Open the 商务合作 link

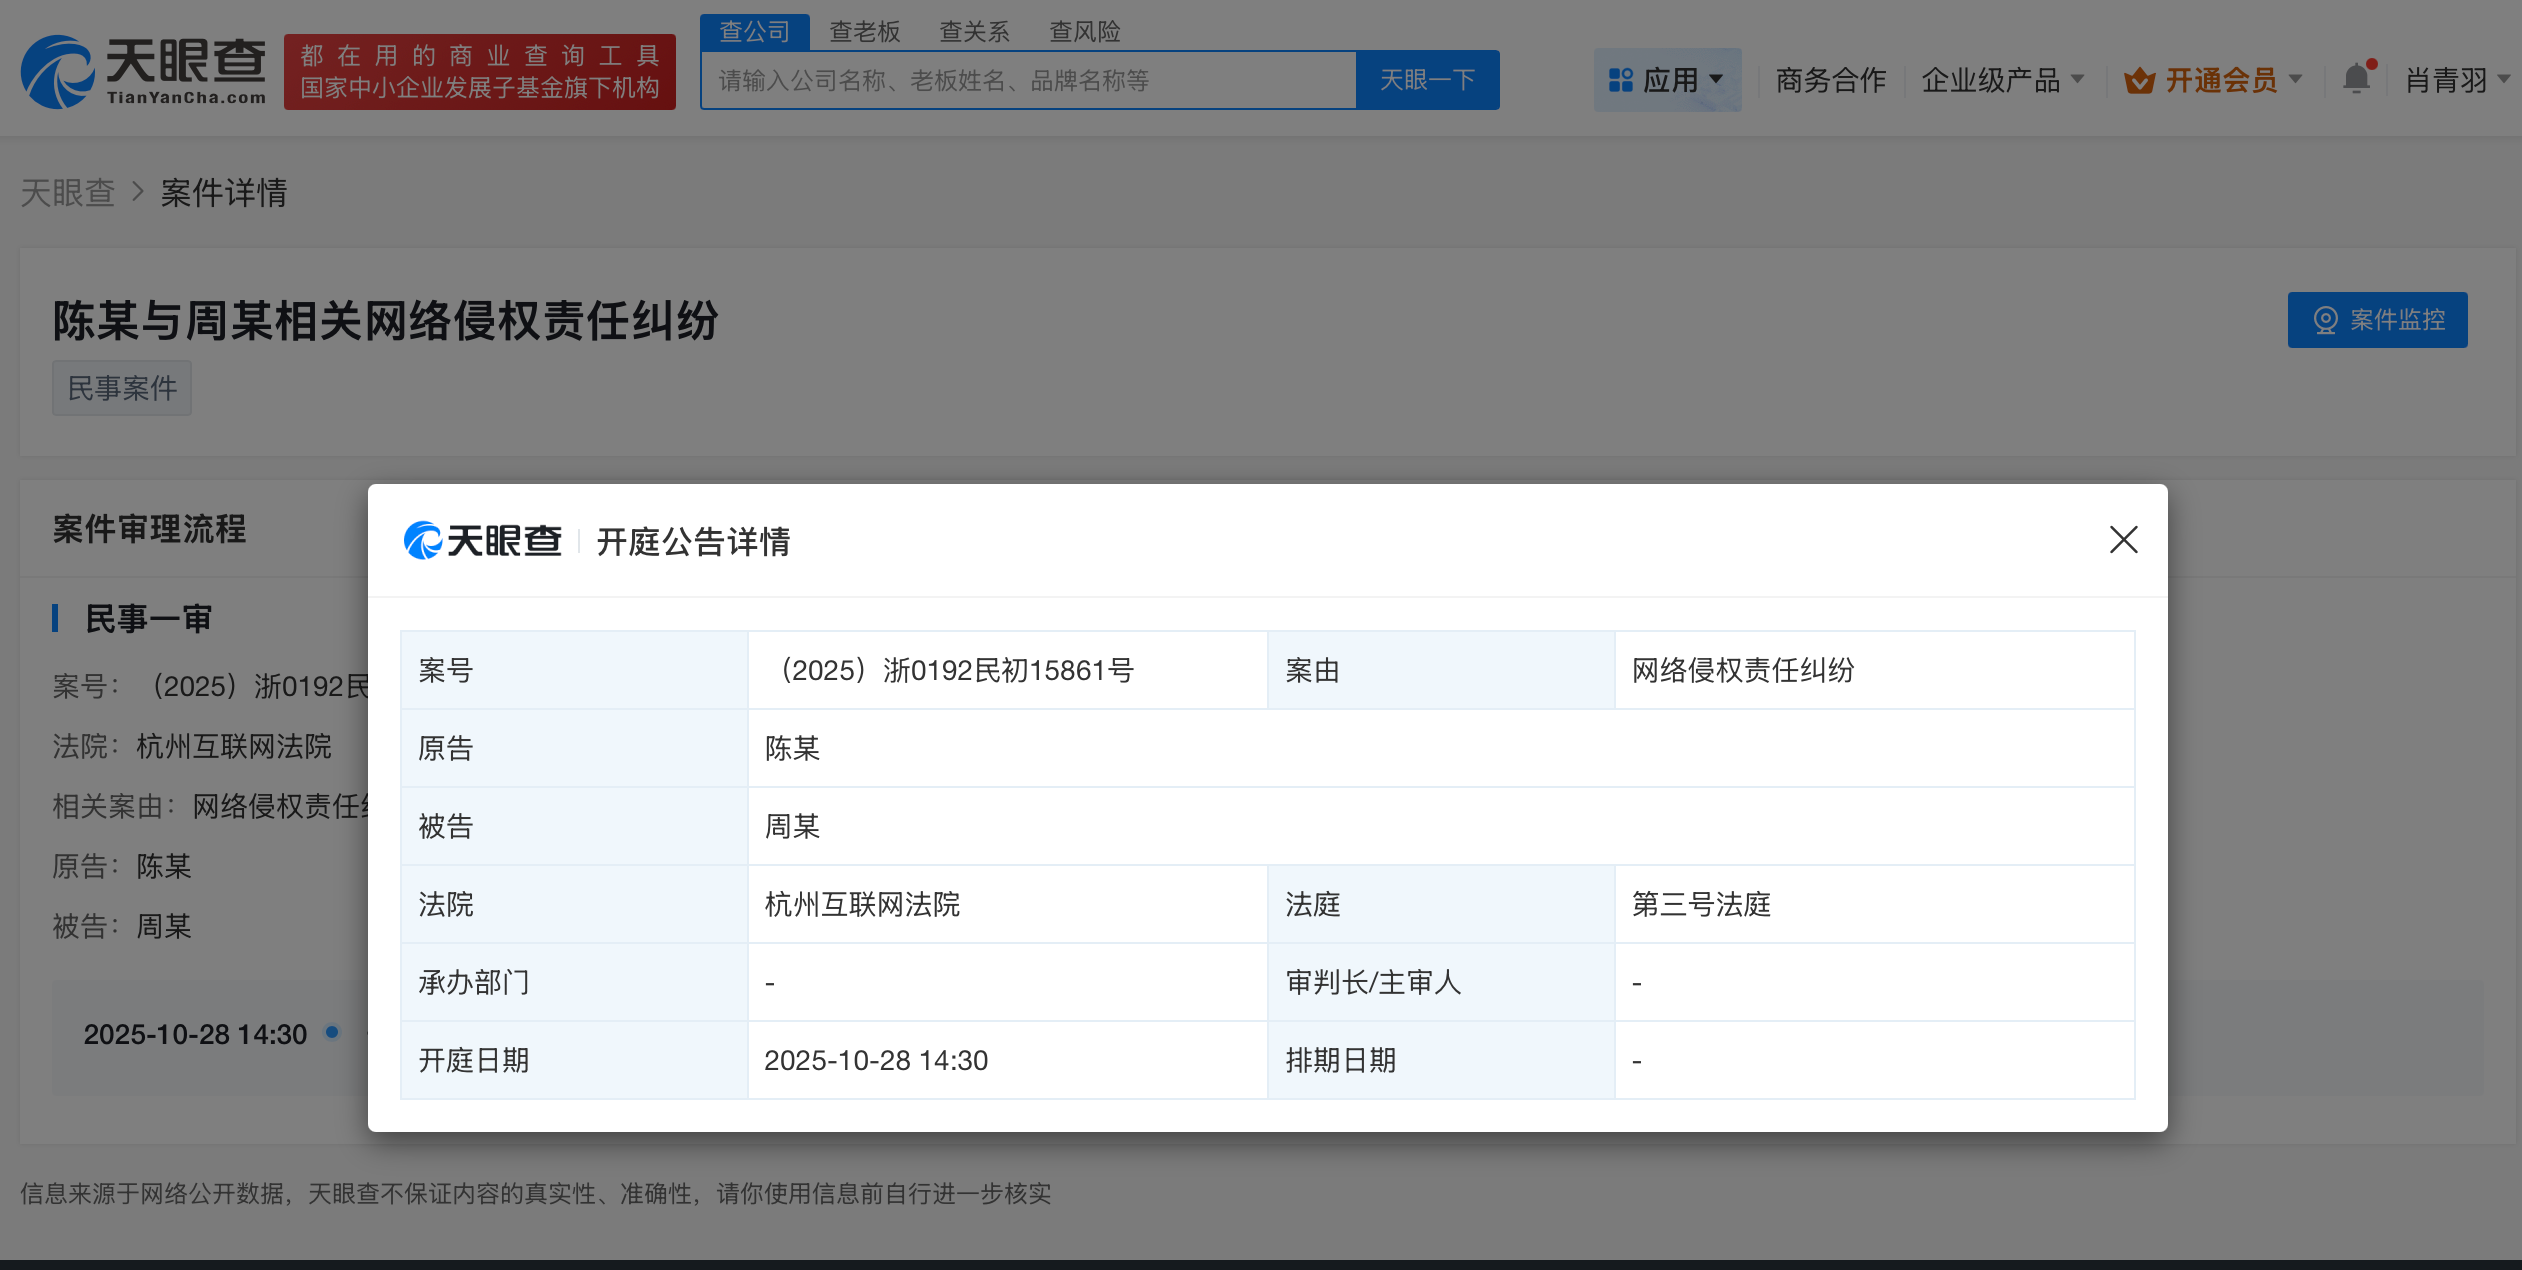point(1830,80)
